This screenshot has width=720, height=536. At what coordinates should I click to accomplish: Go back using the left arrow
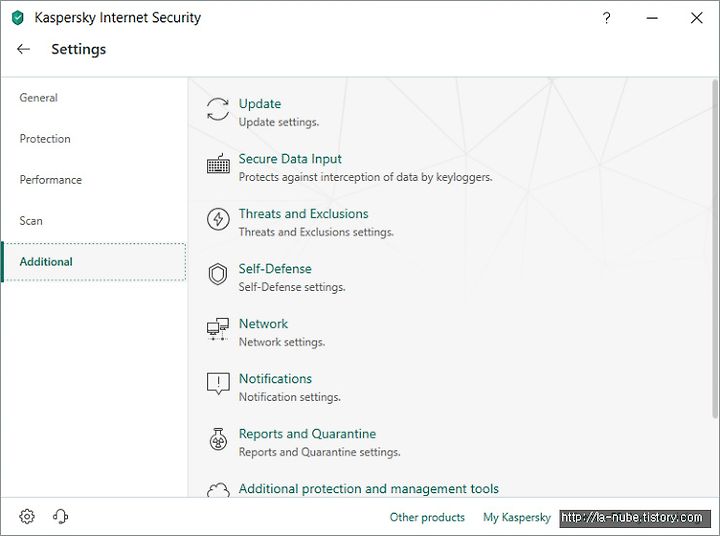(x=23, y=49)
